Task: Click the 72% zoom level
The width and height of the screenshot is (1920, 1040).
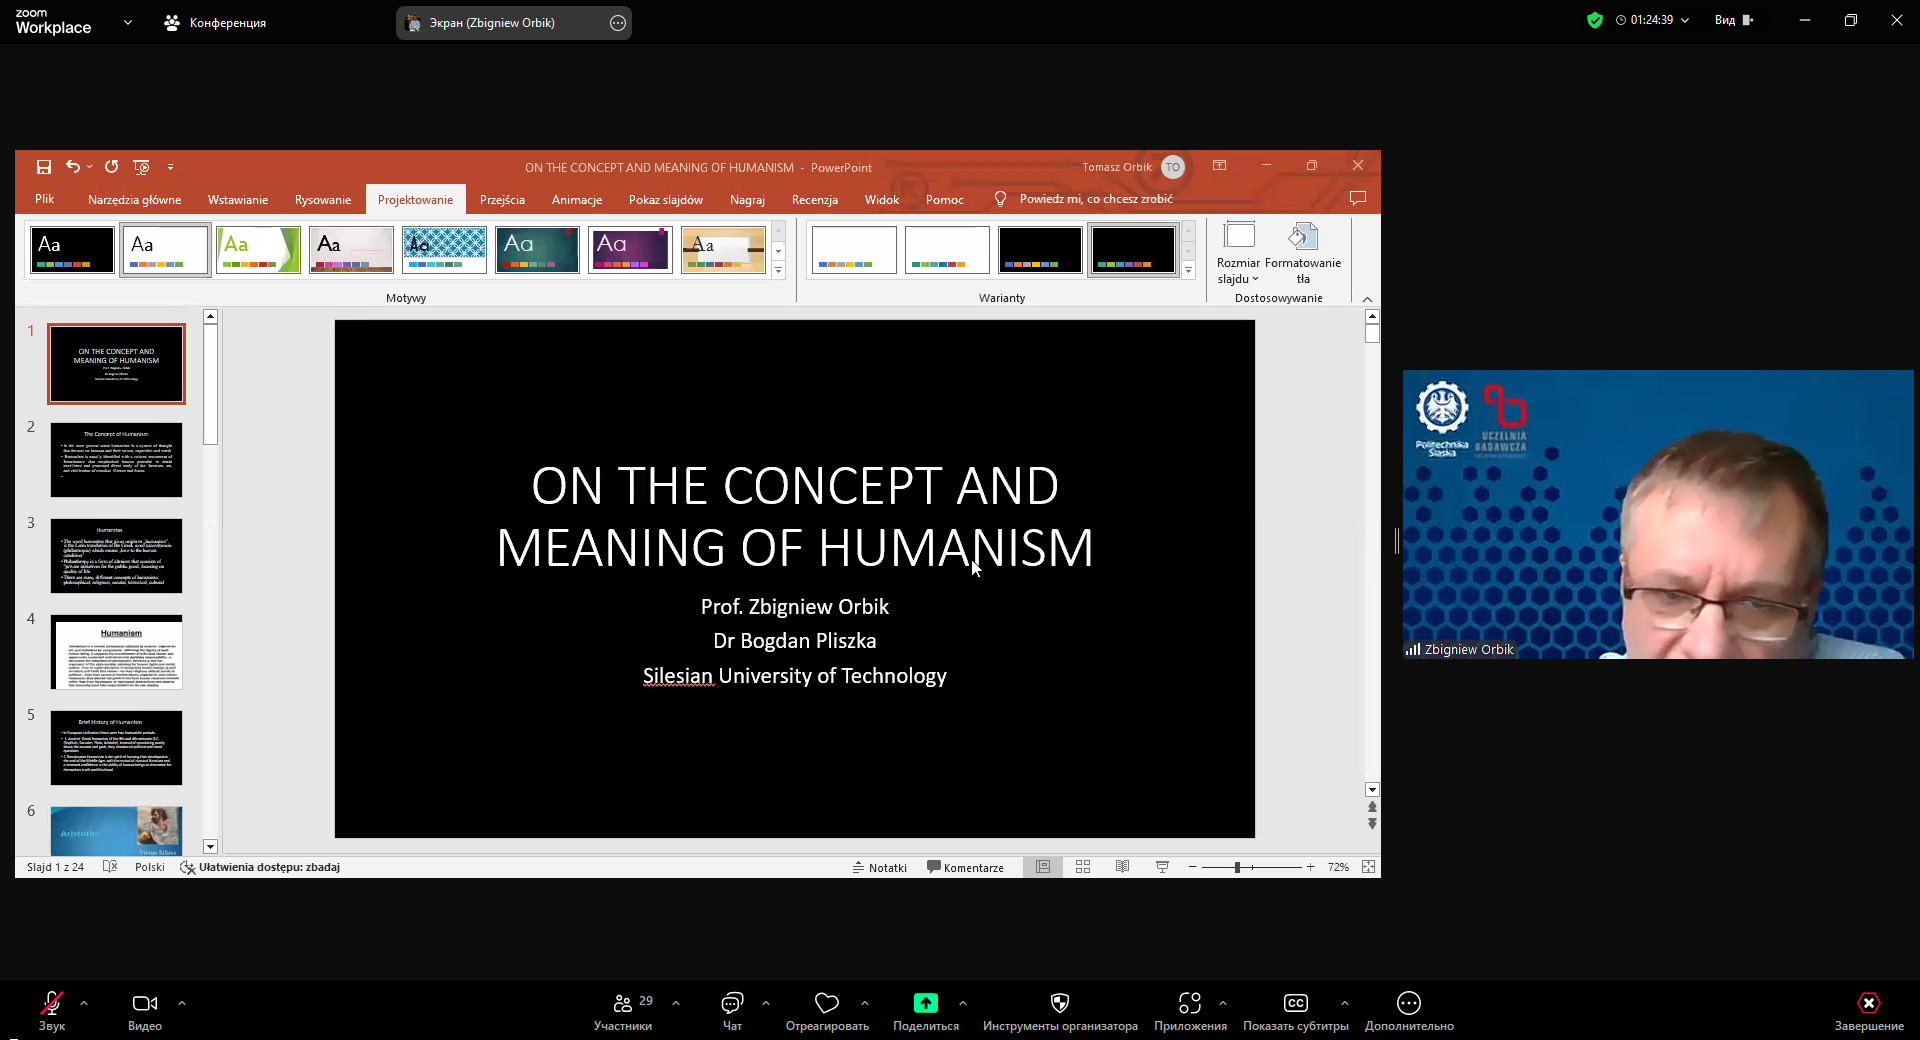Action: pos(1338,867)
